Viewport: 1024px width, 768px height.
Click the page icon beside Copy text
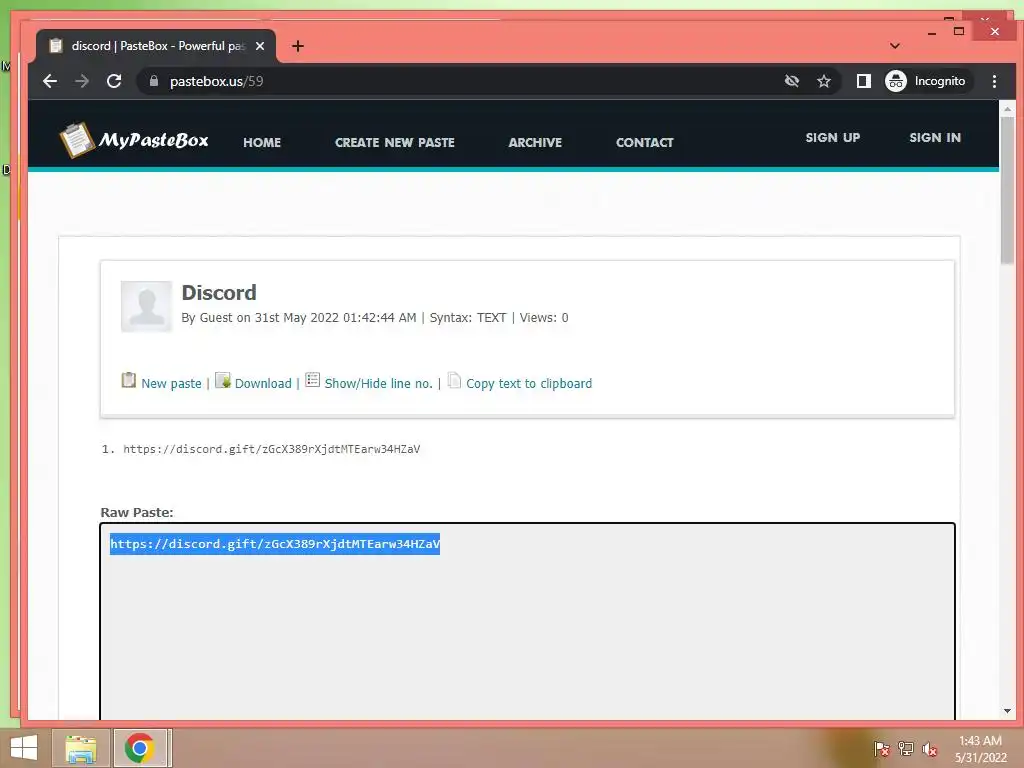coord(454,380)
